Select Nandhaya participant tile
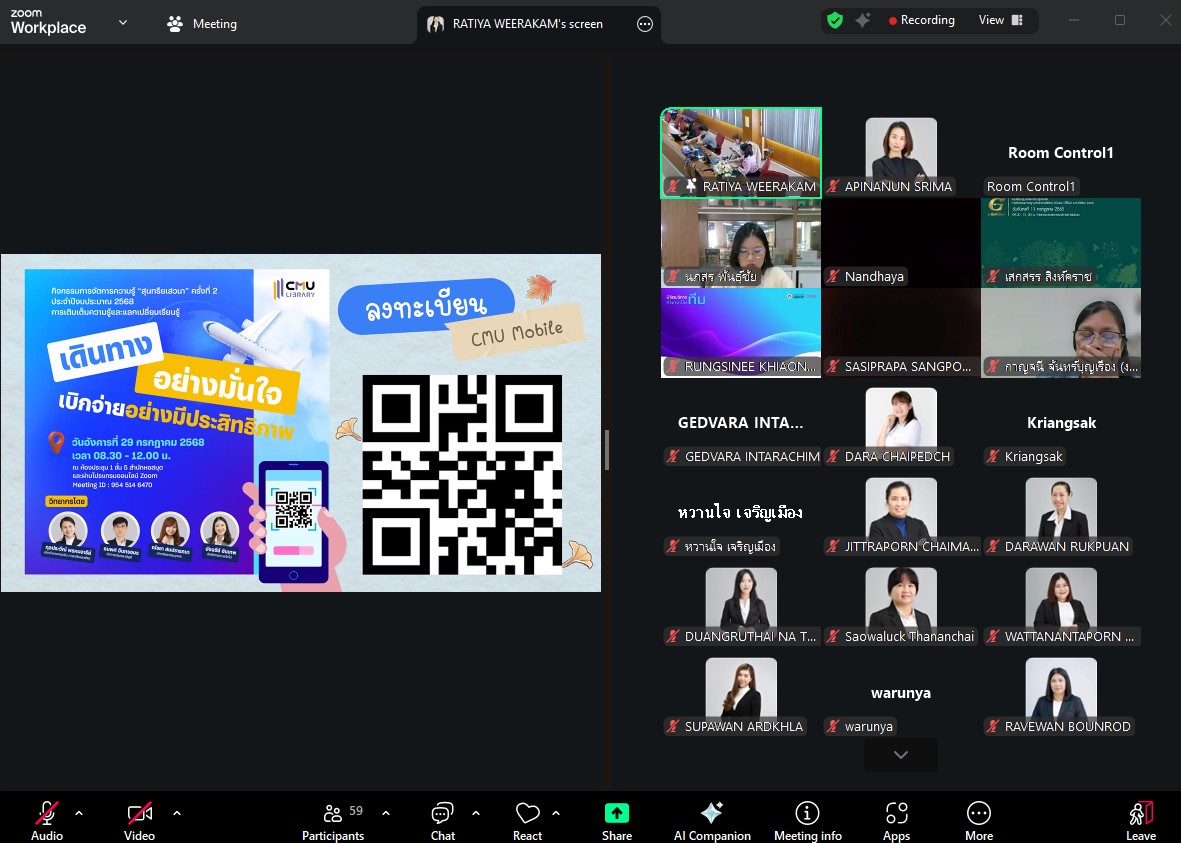This screenshot has width=1181, height=843. tap(901, 243)
